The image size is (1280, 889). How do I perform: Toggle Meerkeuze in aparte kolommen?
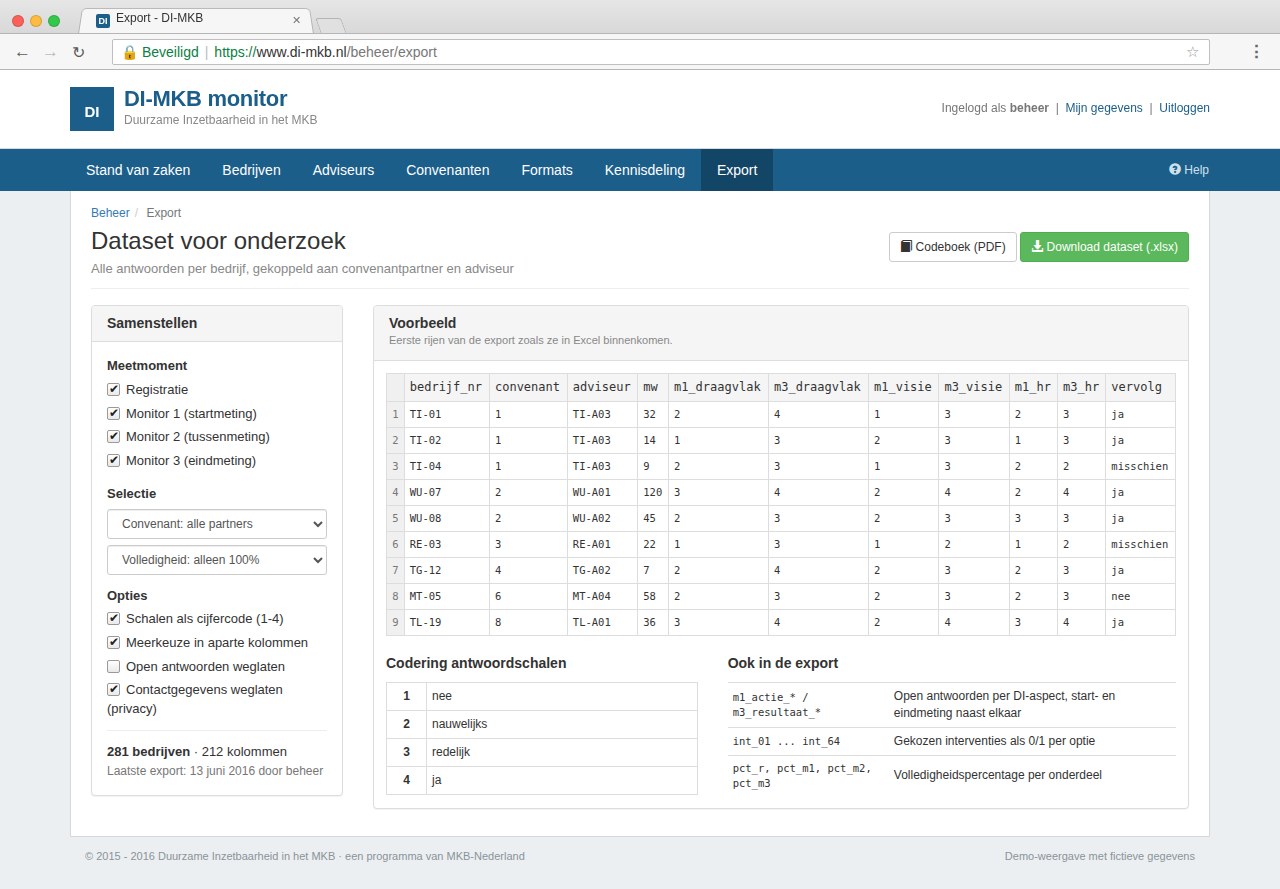coord(113,642)
